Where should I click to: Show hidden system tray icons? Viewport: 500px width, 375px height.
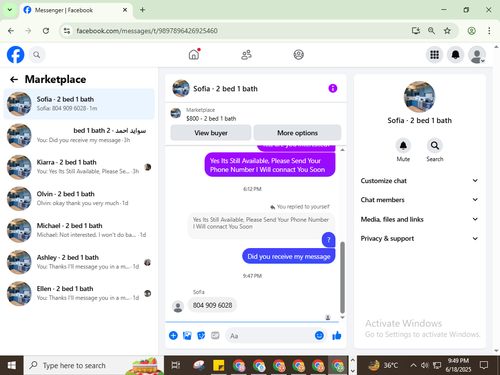pos(413,365)
